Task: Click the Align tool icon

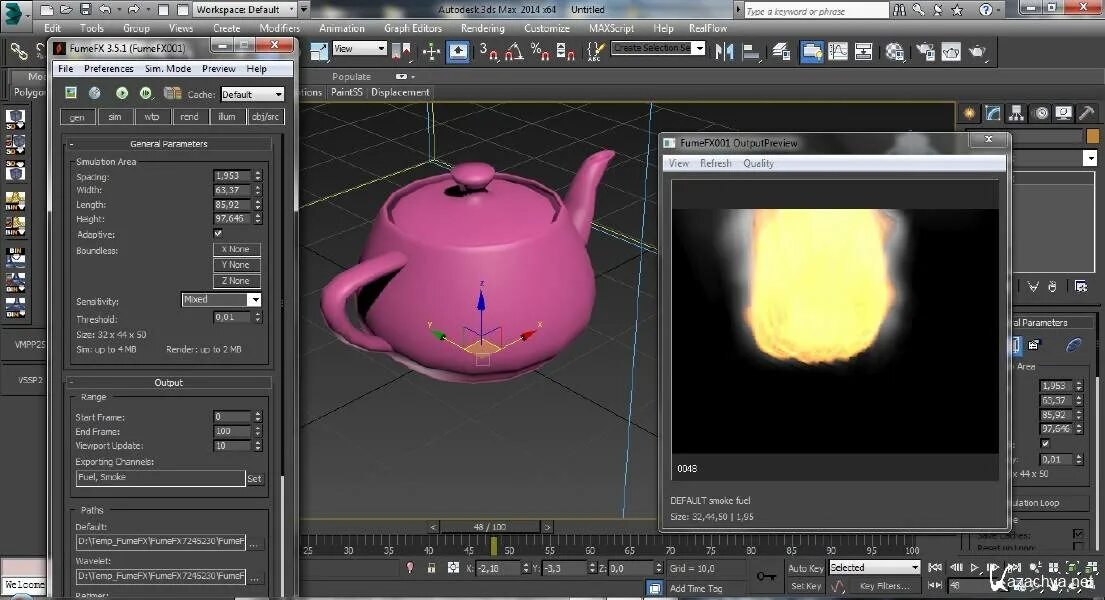Action: tap(751, 51)
